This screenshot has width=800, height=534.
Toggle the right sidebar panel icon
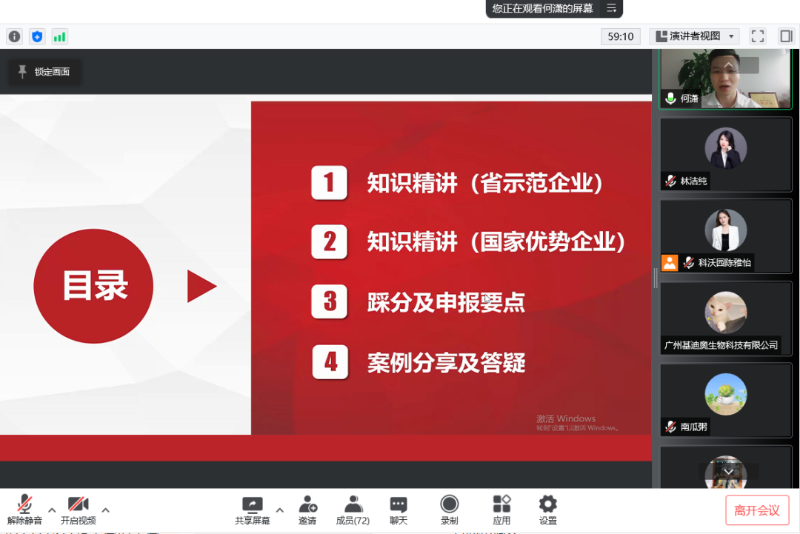point(786,36)
